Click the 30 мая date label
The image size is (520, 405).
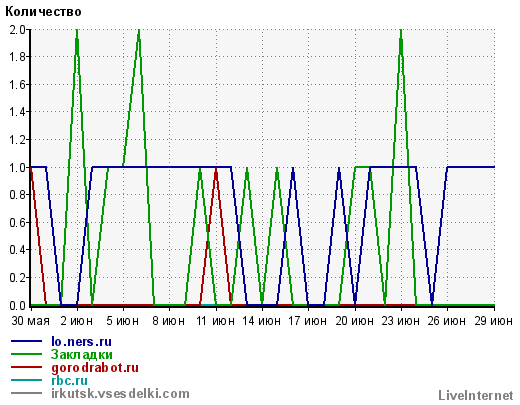tap(31, 321)
